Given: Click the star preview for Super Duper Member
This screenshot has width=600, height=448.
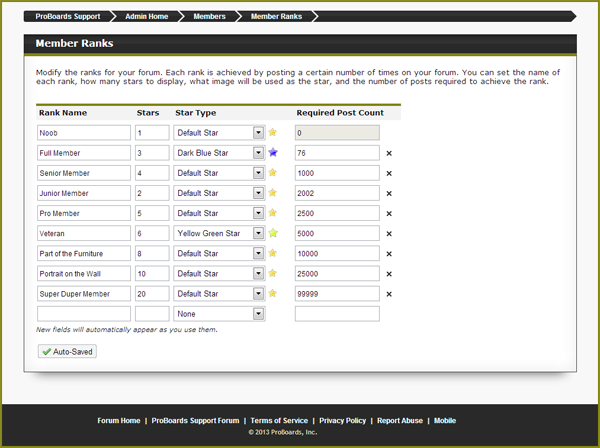Looking at the screenshot, I should point(272,293).
